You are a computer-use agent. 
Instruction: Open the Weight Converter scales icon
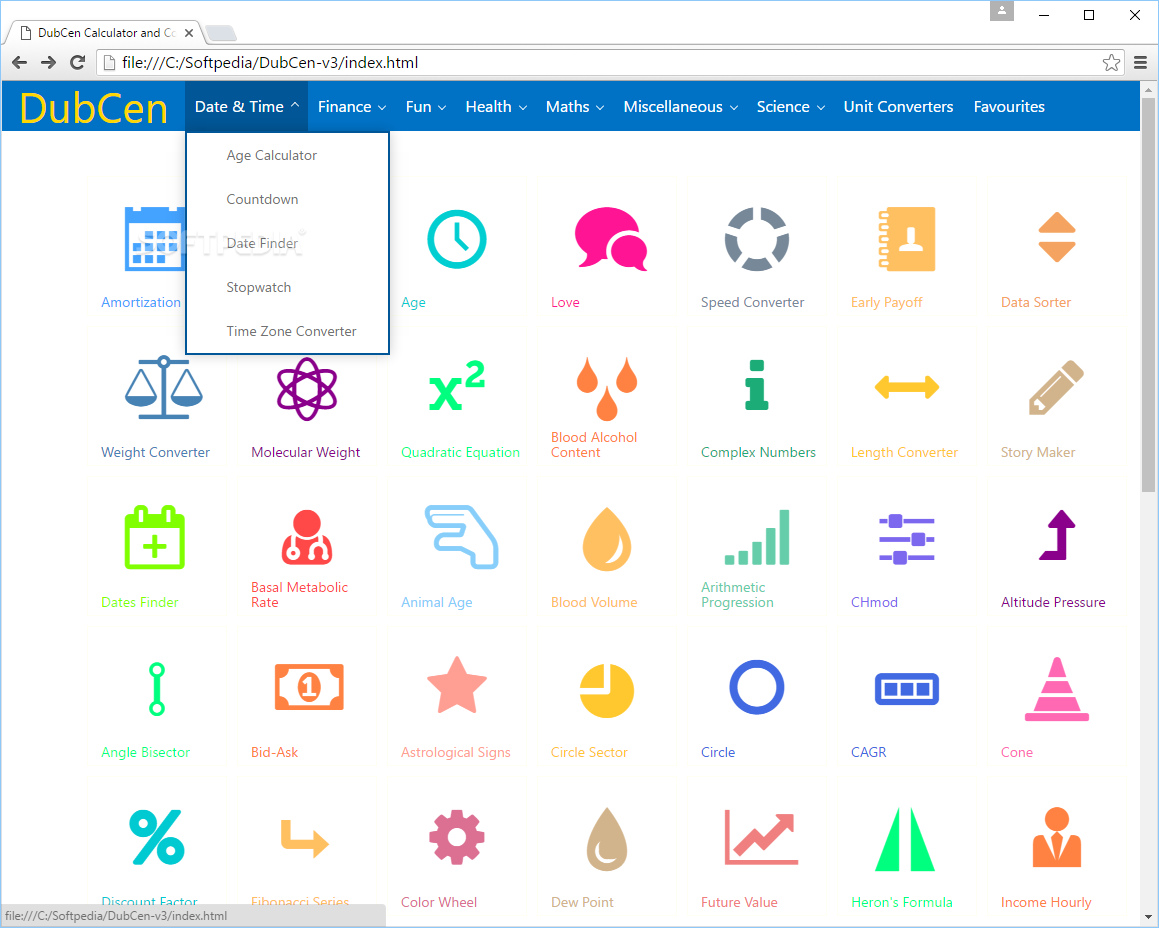point(163,387)
